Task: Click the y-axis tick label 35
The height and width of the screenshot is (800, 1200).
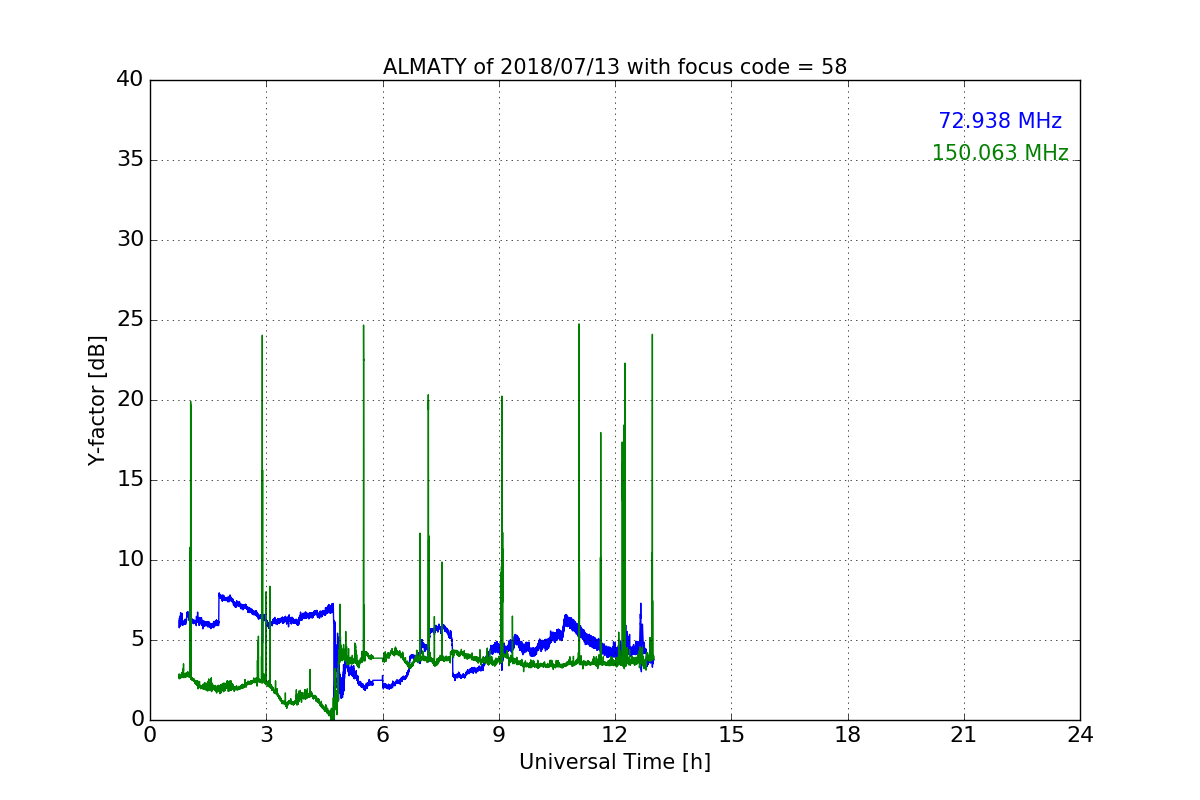Action: [130, 160]
